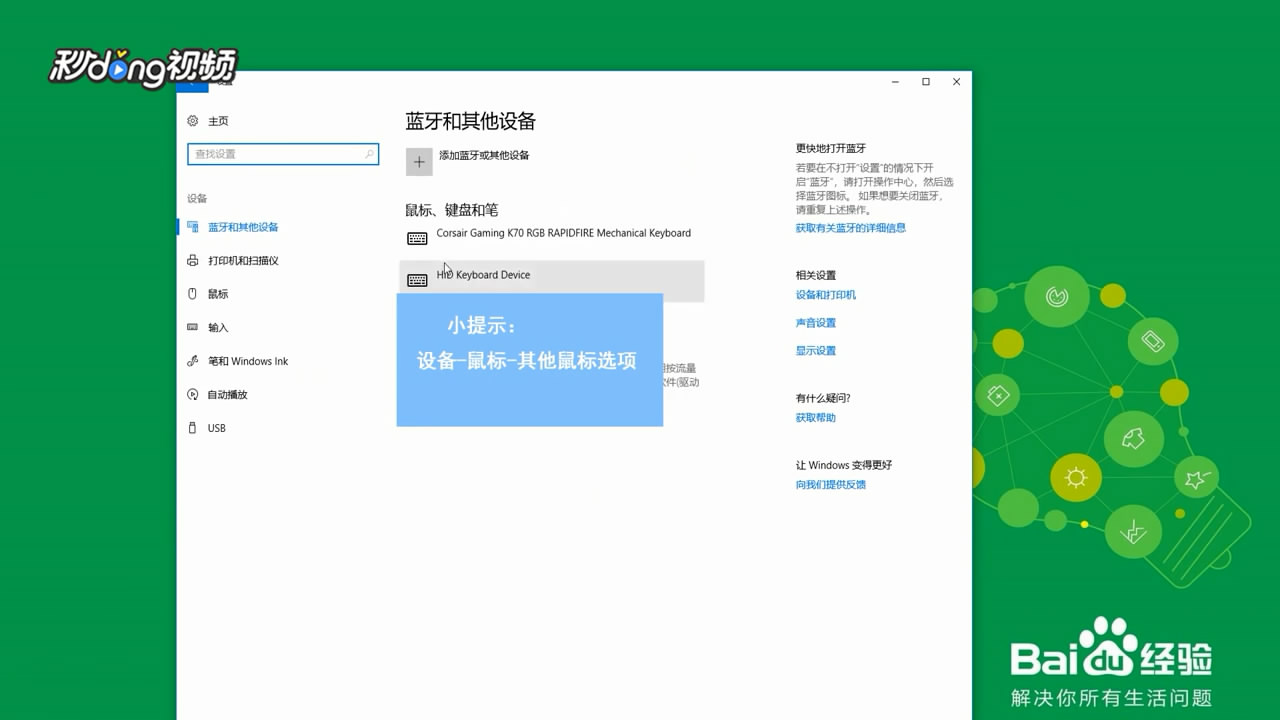Viewport: 1280px width, 720px height.
Task: Click the search settings input field
Action: click(283, 154)
